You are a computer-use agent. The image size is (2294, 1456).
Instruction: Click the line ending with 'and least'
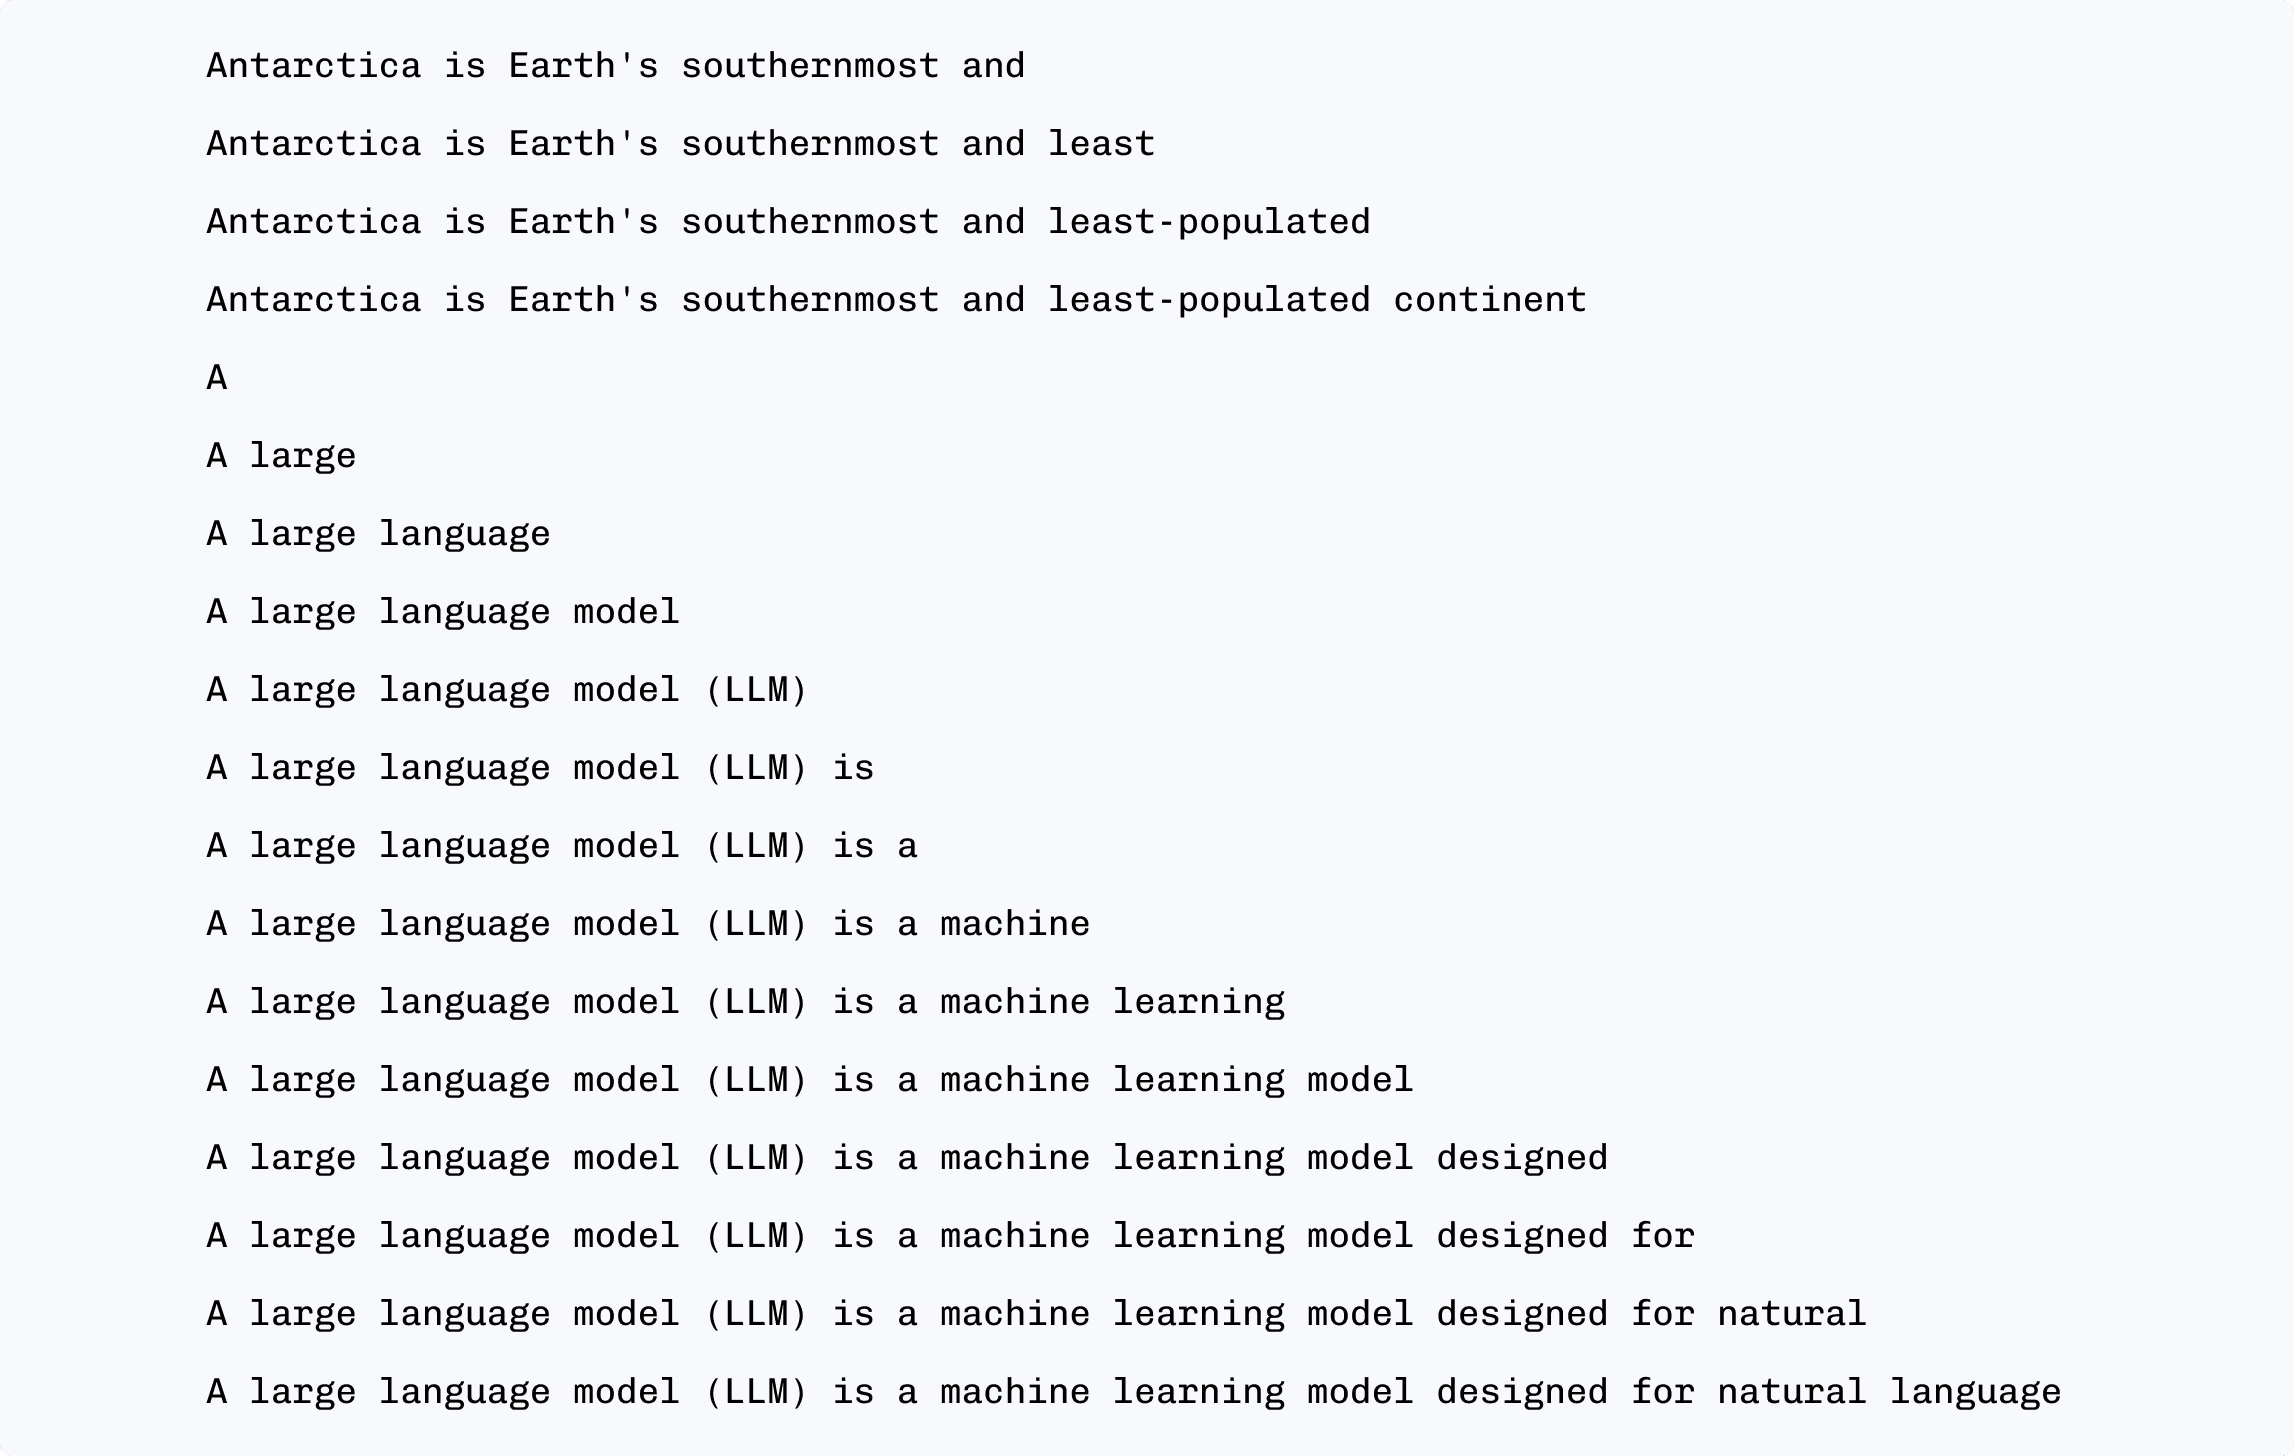click(681, 144)
